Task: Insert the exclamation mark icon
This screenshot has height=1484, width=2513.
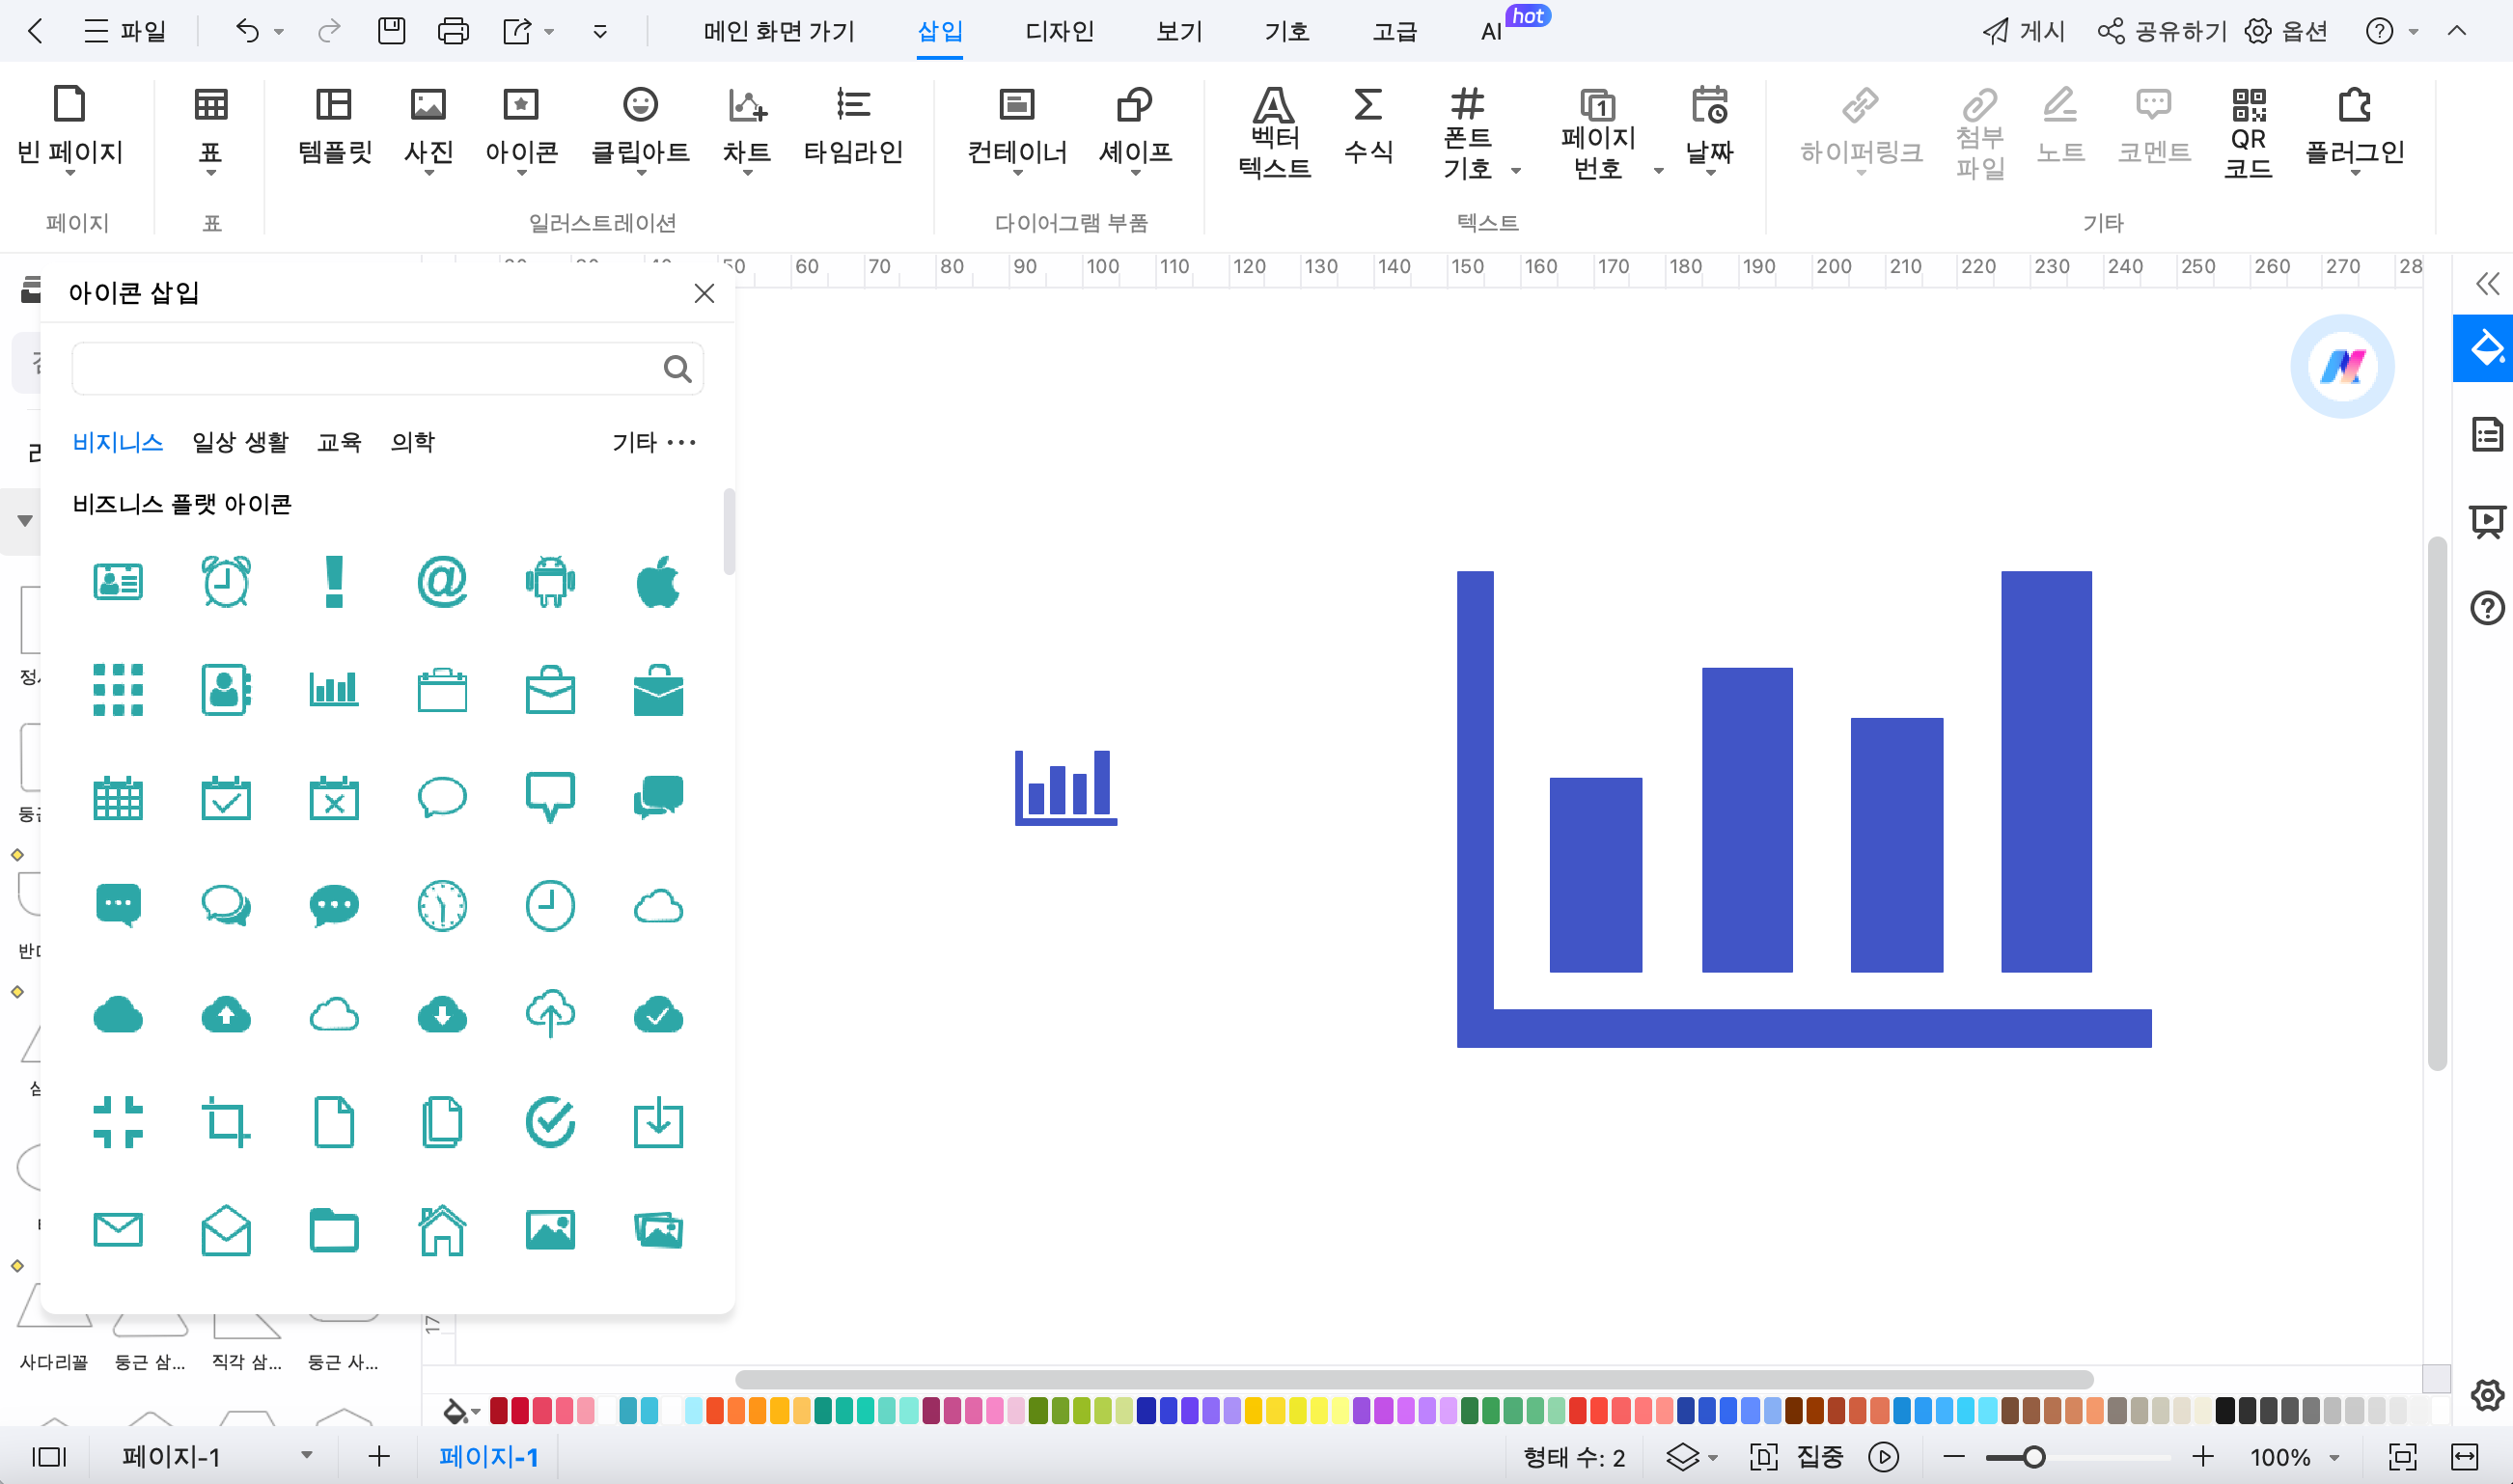Action: click(334, 581)
